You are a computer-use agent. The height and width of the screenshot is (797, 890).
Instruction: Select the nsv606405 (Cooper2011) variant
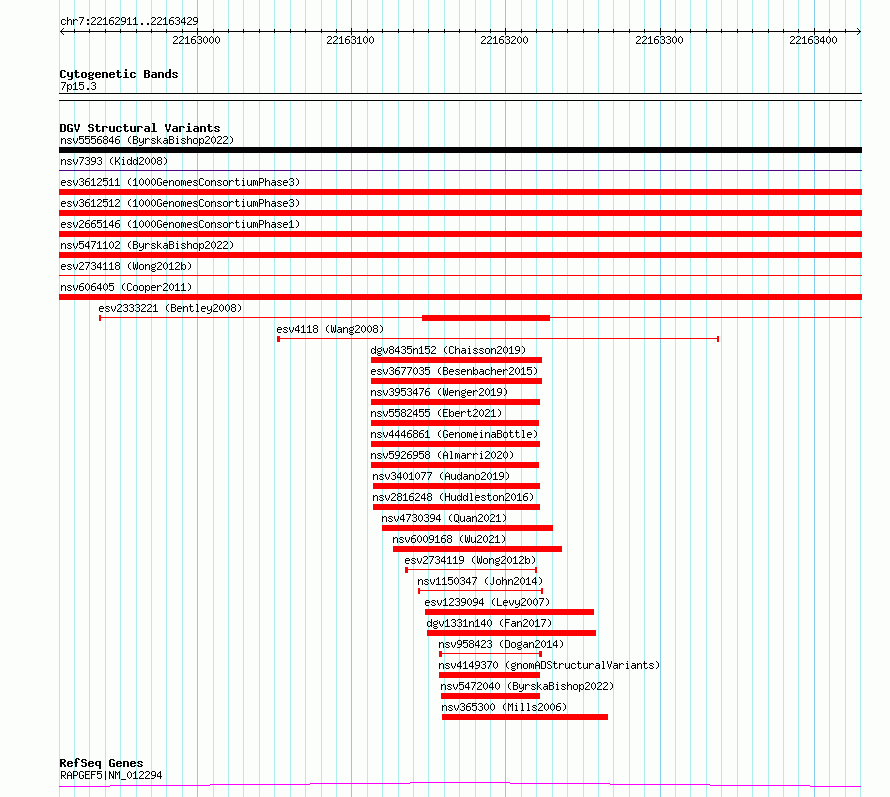pyautogui.click(x=126, y=287)
